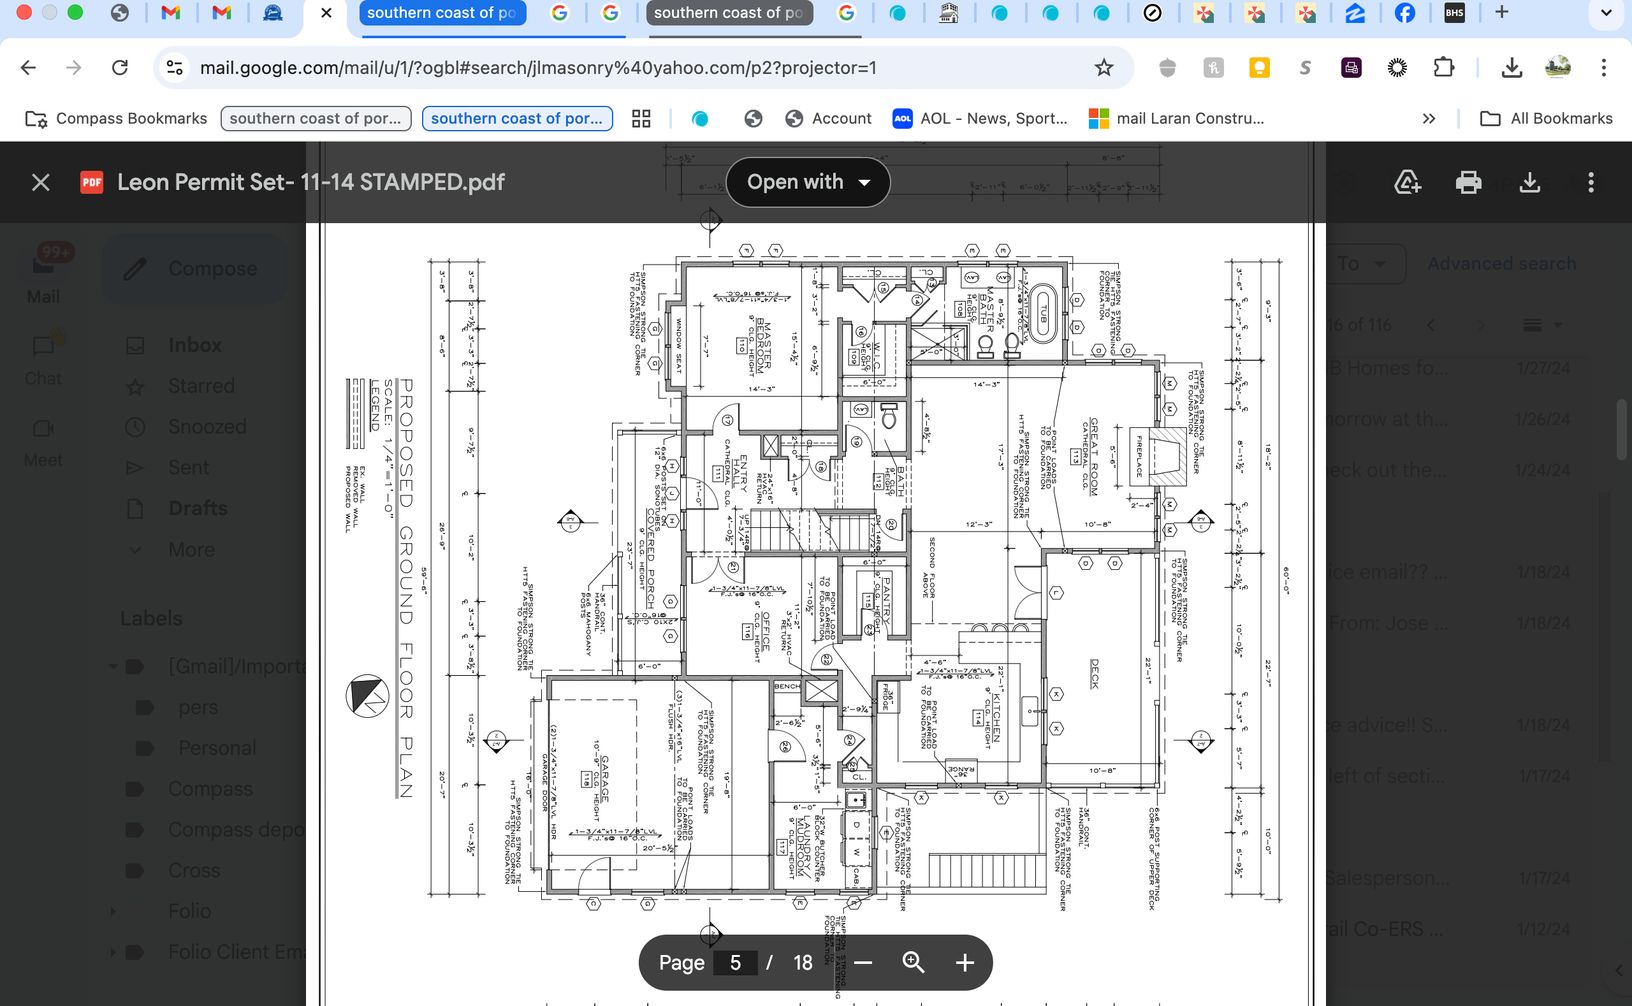The image size is (1632, 1006).
Task: Open the Chrome profile avatar
Action: [1558, 67]
